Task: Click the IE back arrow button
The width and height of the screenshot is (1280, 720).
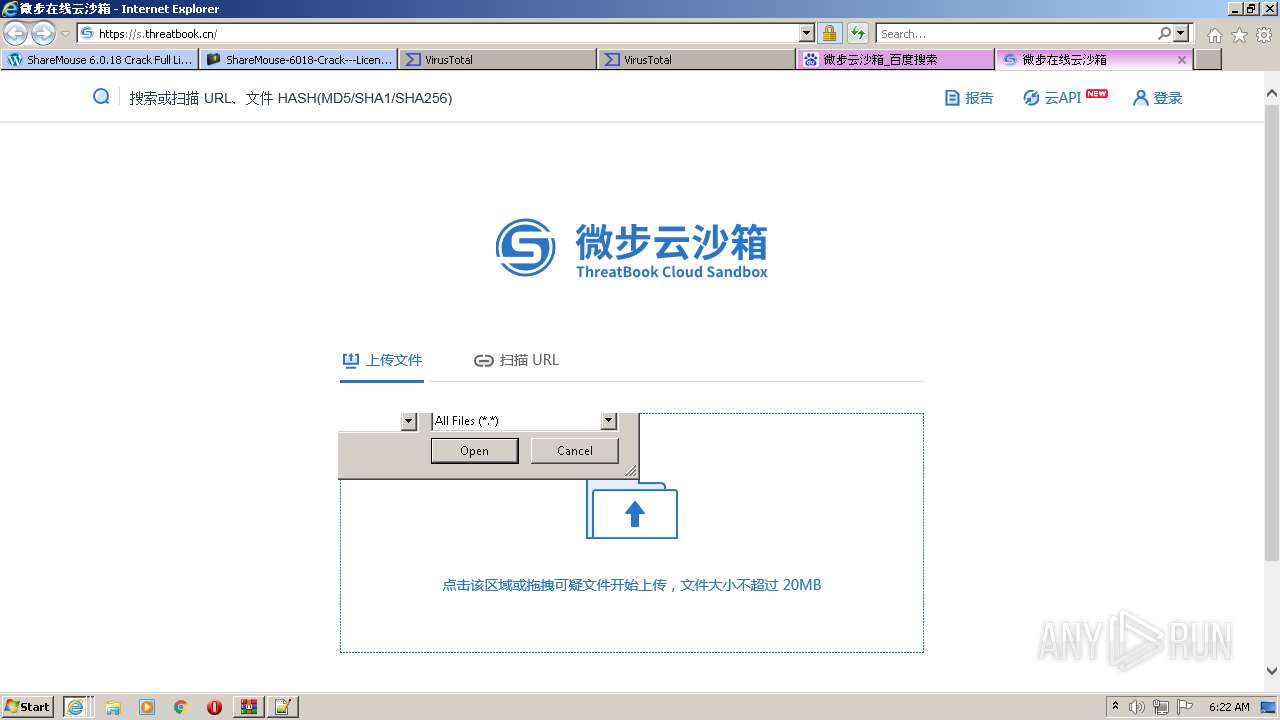Action: [15, 33]
